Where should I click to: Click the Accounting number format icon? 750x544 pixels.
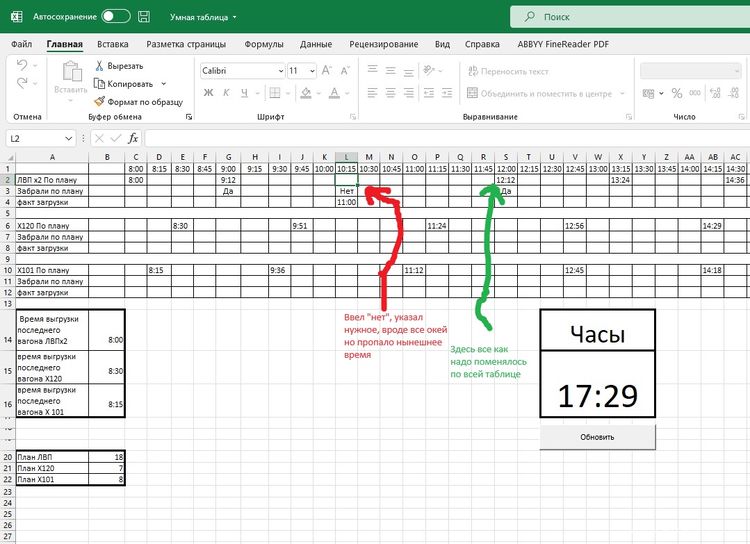[649, 93]
